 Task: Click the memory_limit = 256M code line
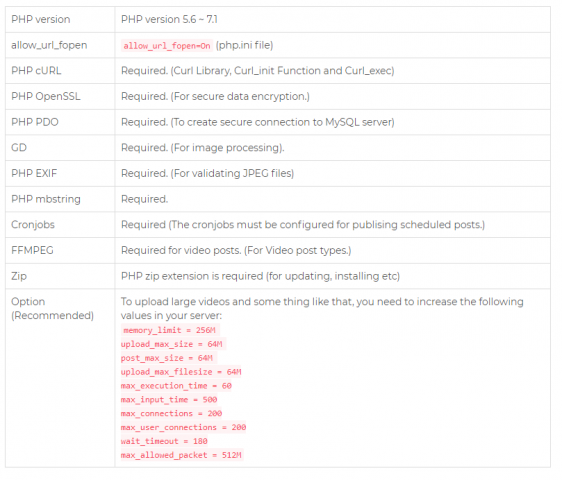(170, 330)
